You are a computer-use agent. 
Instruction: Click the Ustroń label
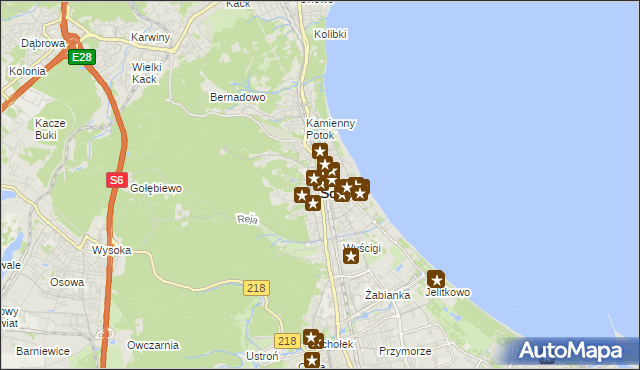click(262, 356)
